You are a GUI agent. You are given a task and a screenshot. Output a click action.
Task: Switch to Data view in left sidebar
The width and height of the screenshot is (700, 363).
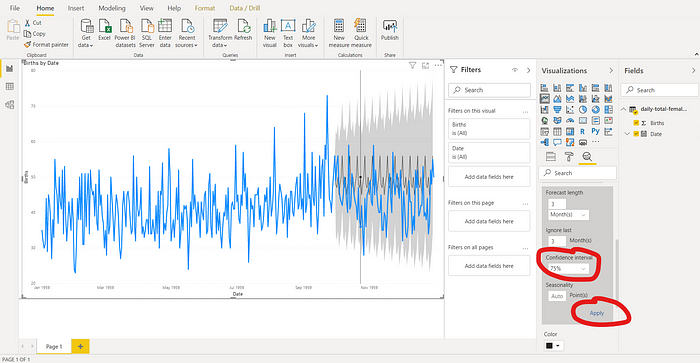pyautogui.click(x=9, y=86)
